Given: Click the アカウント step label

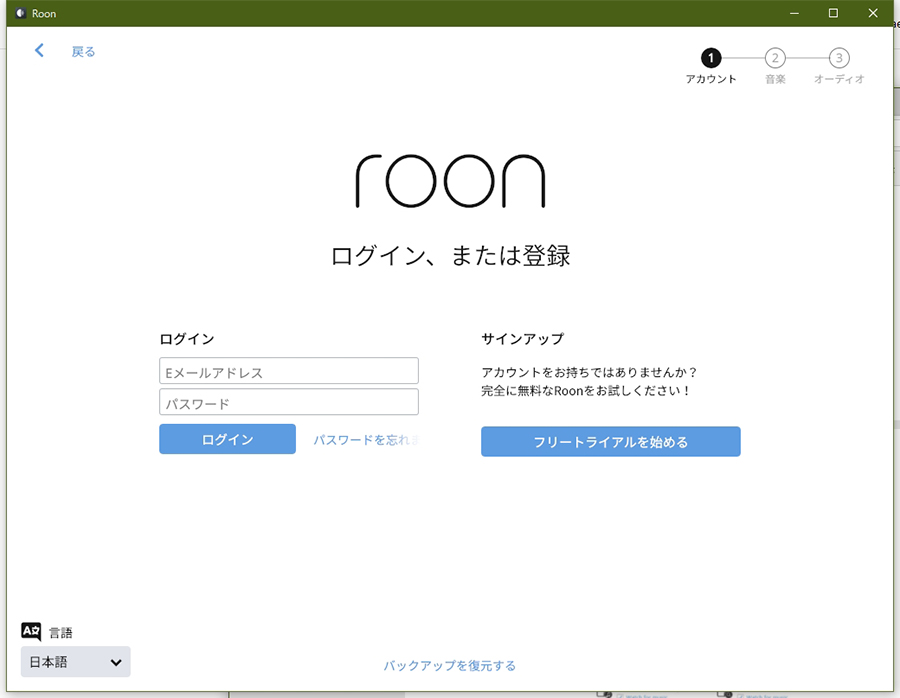Looking at the screenshot, I should (x=711, y=79).
